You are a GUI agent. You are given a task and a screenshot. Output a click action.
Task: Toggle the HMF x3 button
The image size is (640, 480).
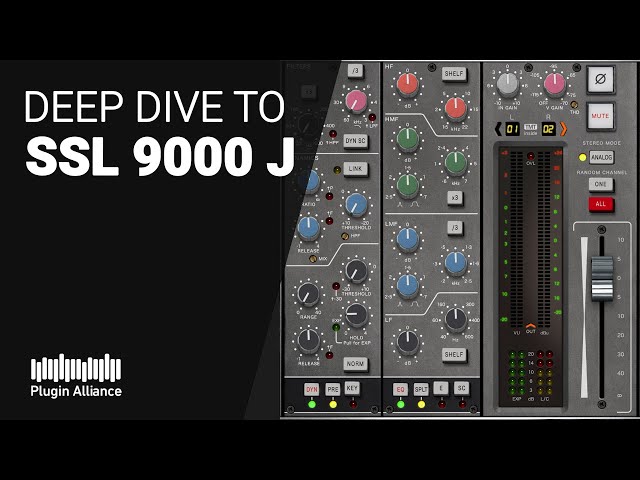tap(455, 198)
